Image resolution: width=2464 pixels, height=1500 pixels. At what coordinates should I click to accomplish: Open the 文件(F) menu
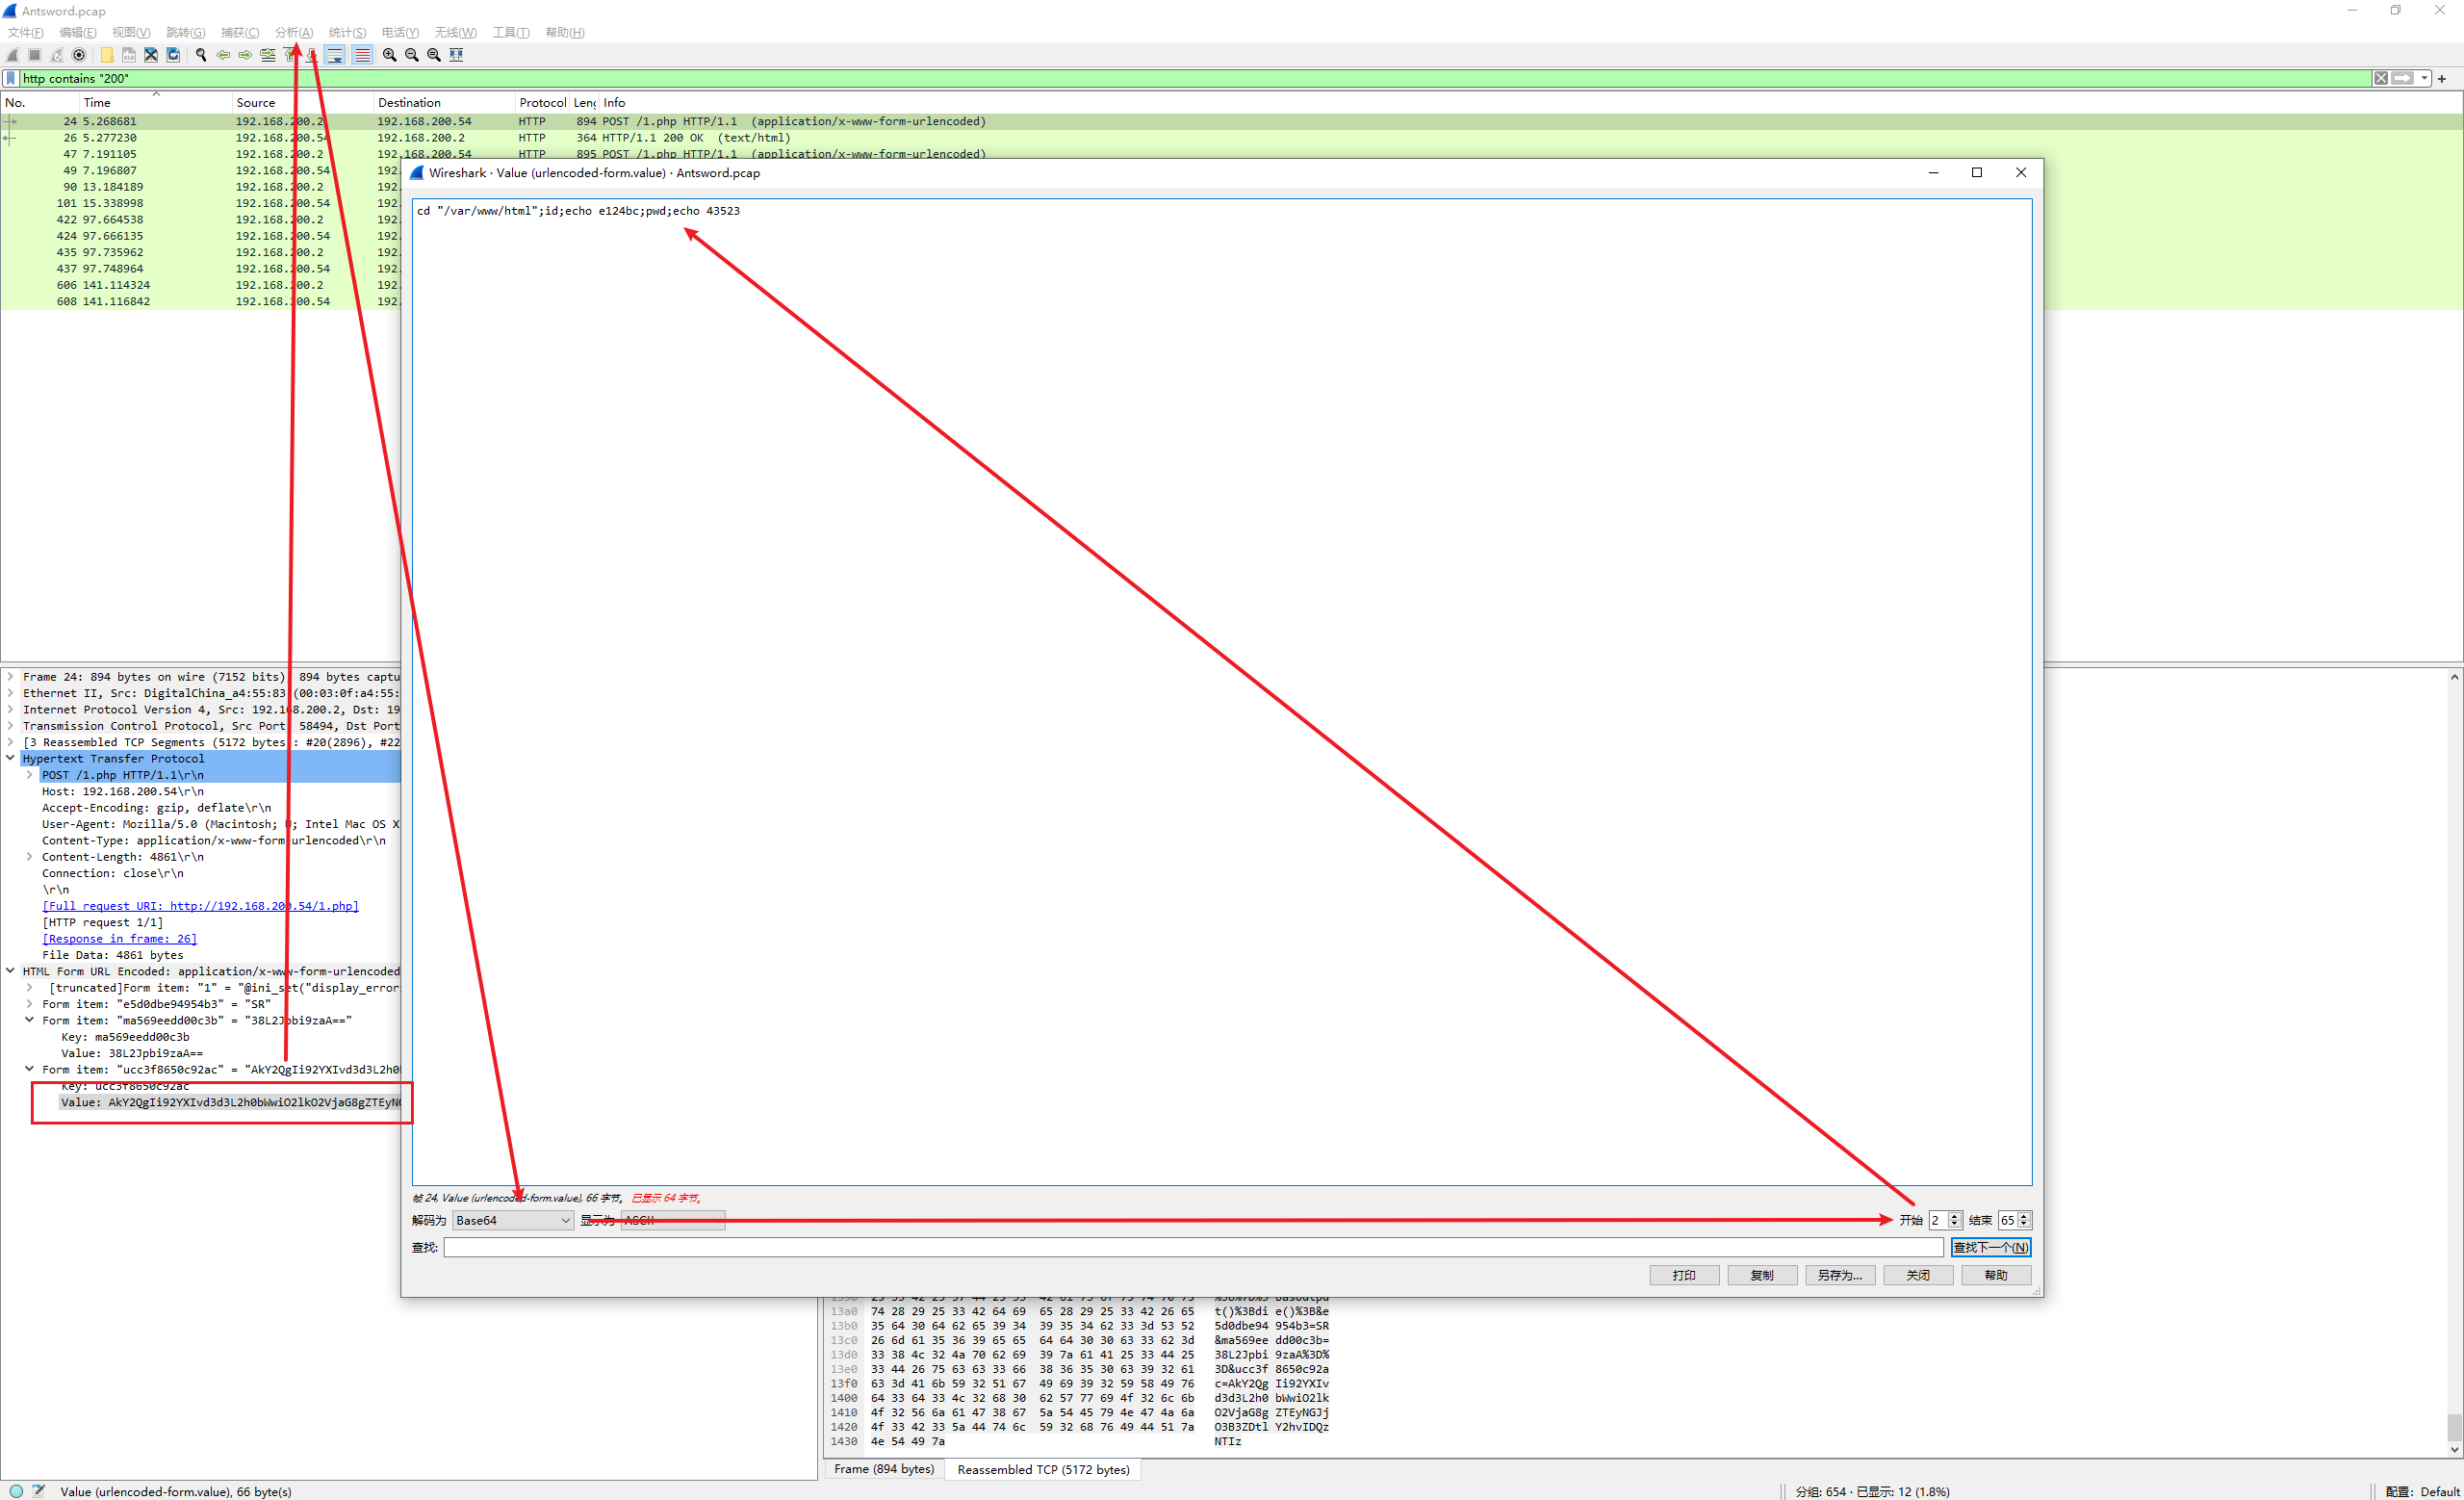click(x=25, y=33)
